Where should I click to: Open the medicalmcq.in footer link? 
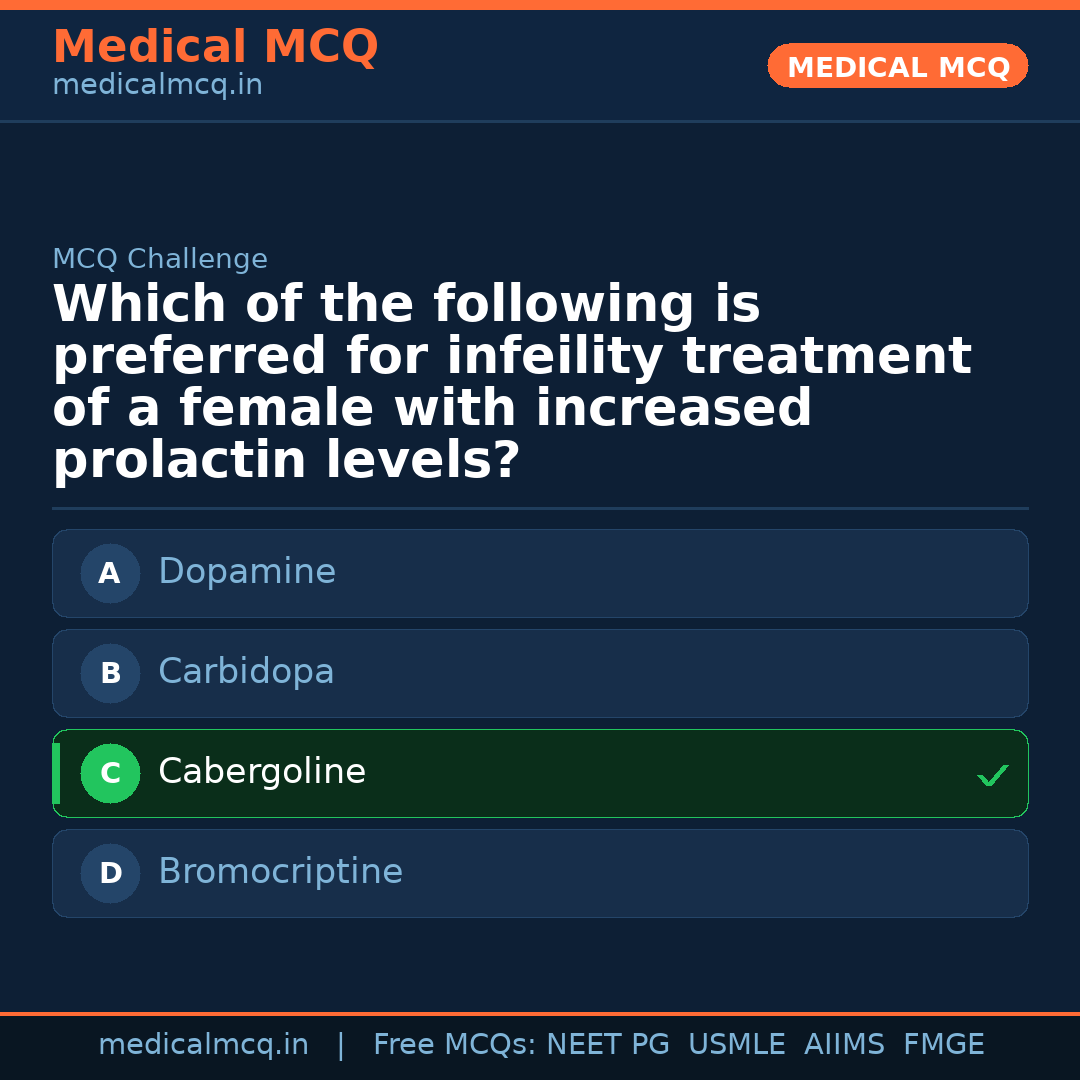click(204, 1043)
